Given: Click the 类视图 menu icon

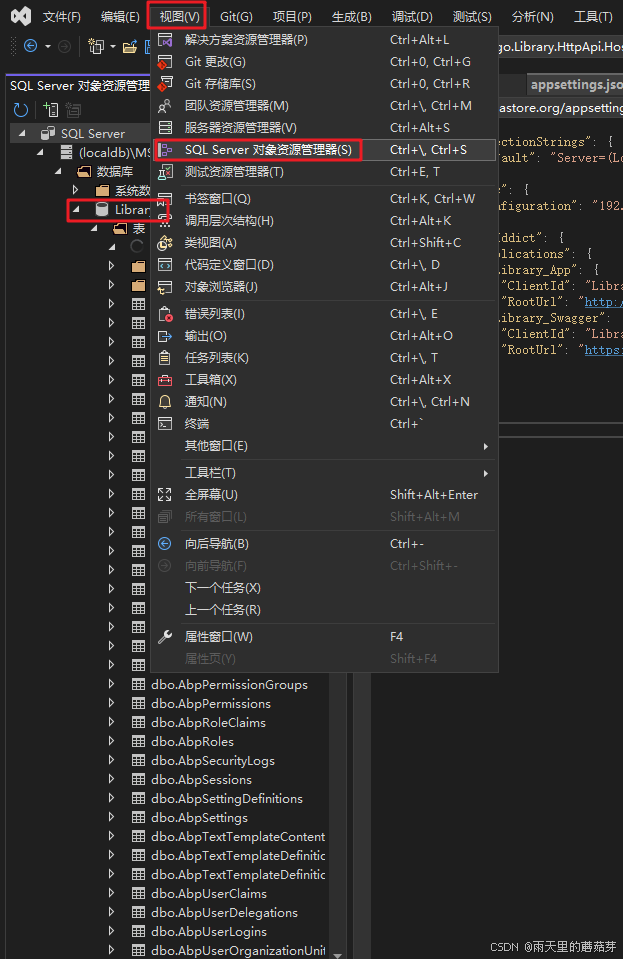Looking at the screenshot, I should point(165,243).
